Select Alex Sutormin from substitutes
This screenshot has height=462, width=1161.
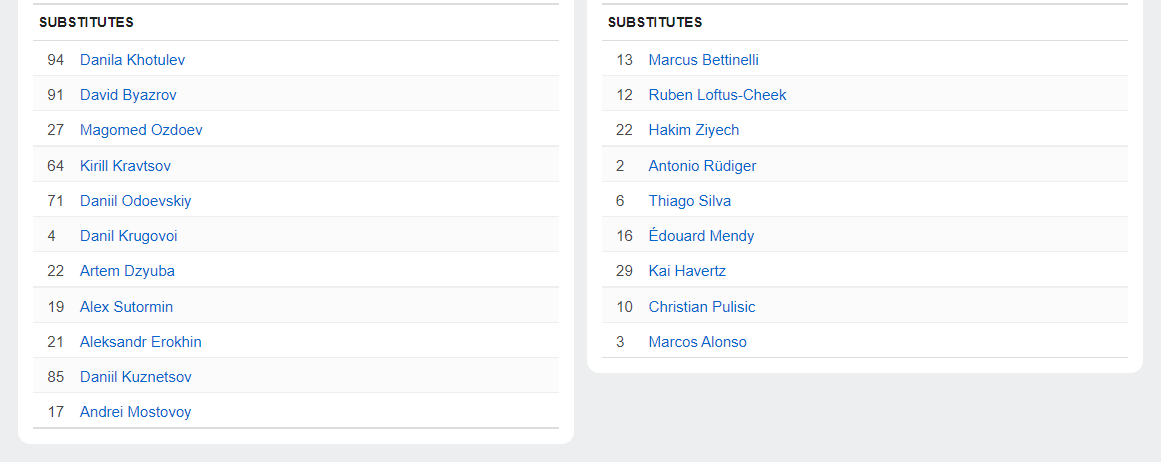point(126,307)
